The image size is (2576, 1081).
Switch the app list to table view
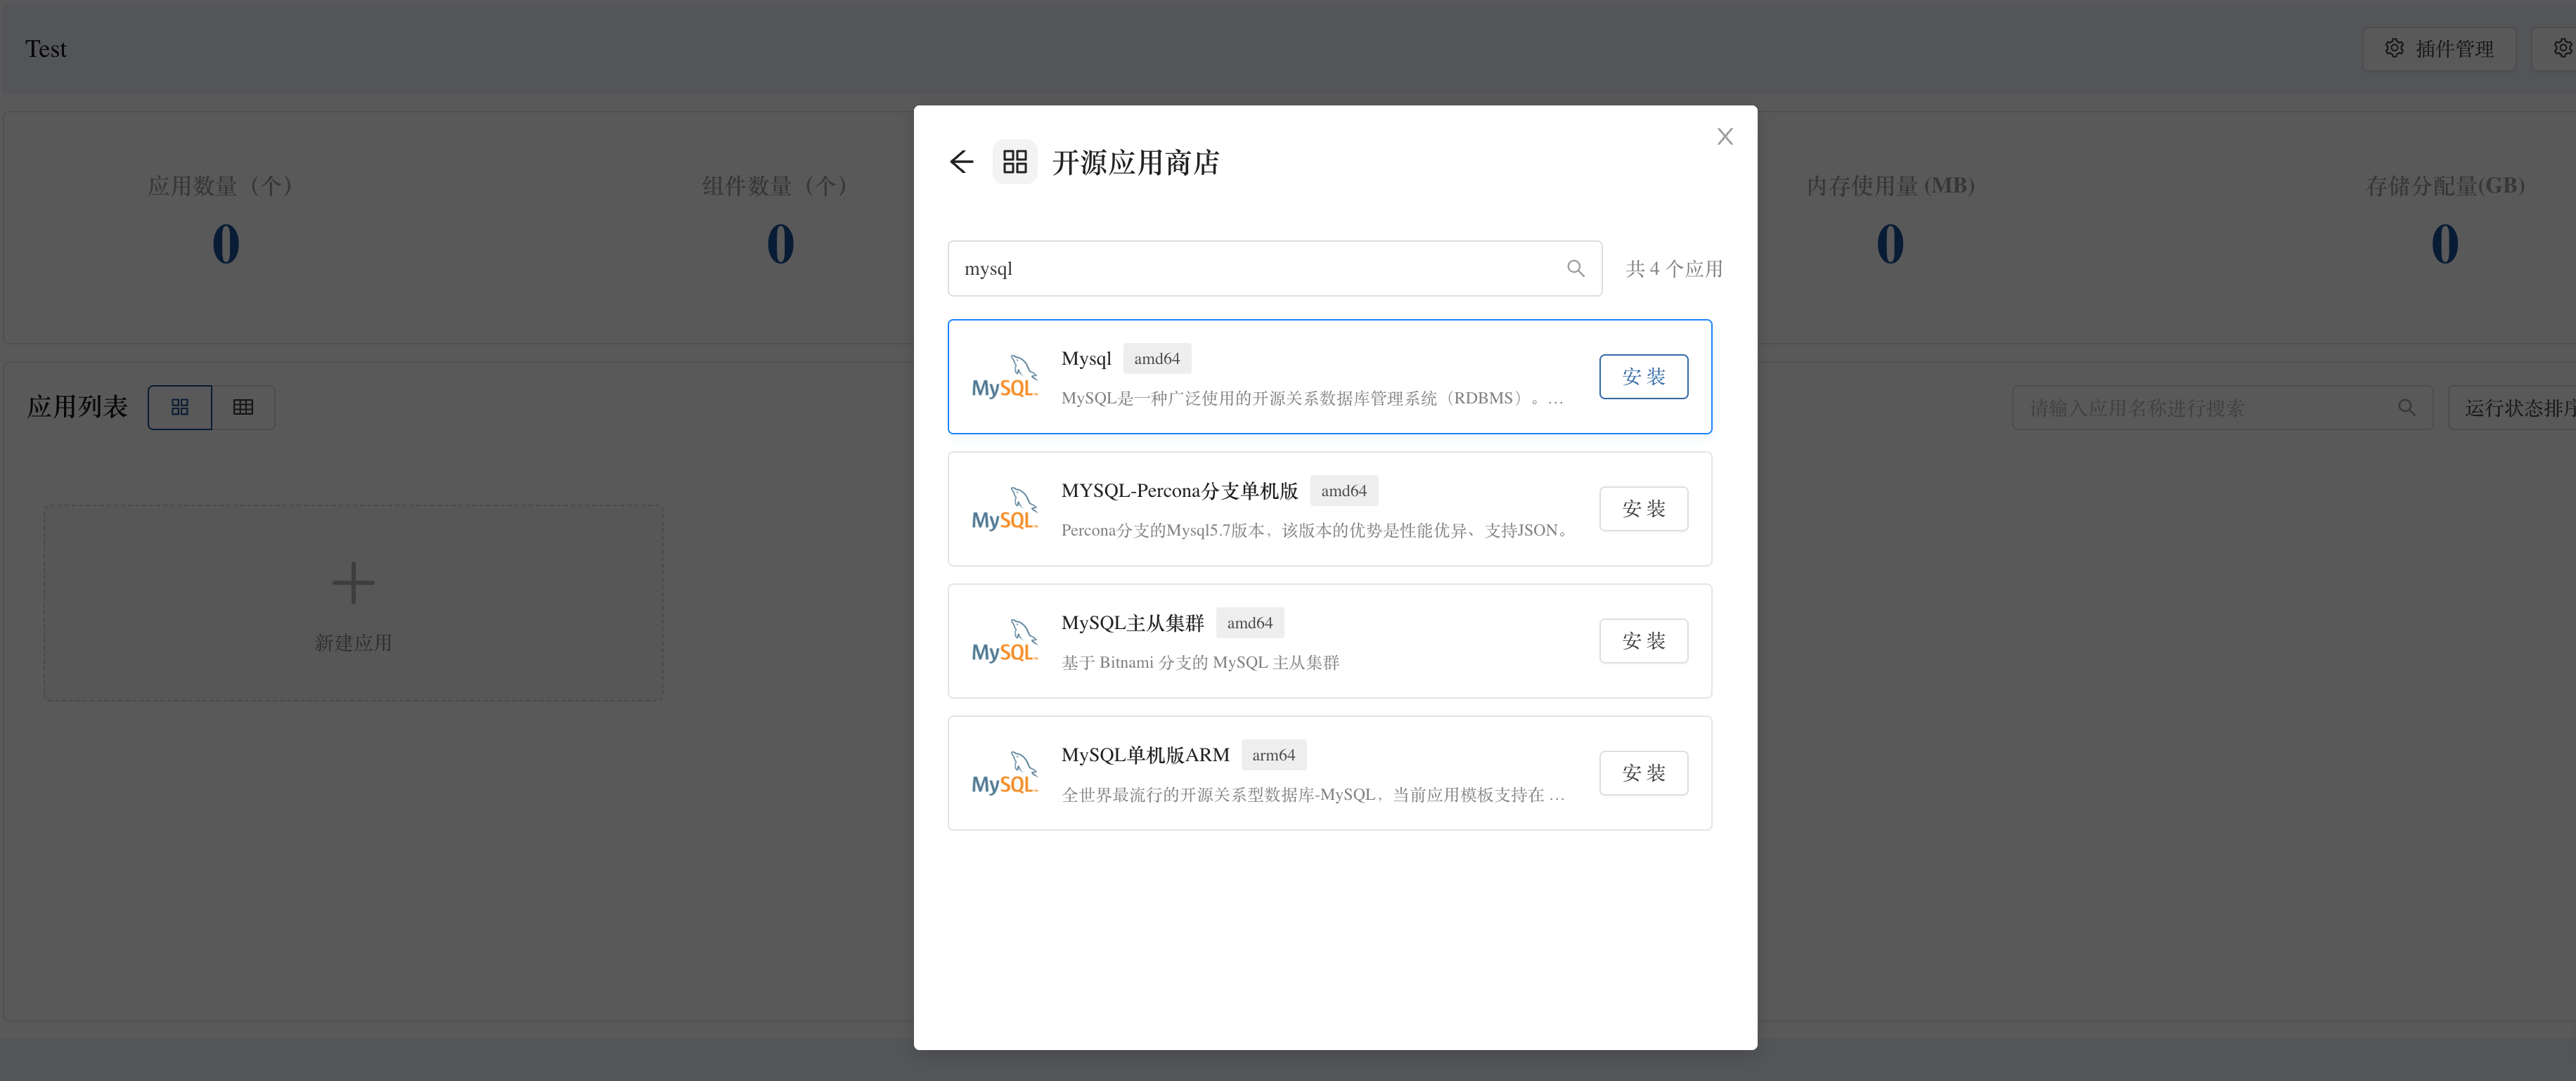pyautogui.click(x=243, y=407)
